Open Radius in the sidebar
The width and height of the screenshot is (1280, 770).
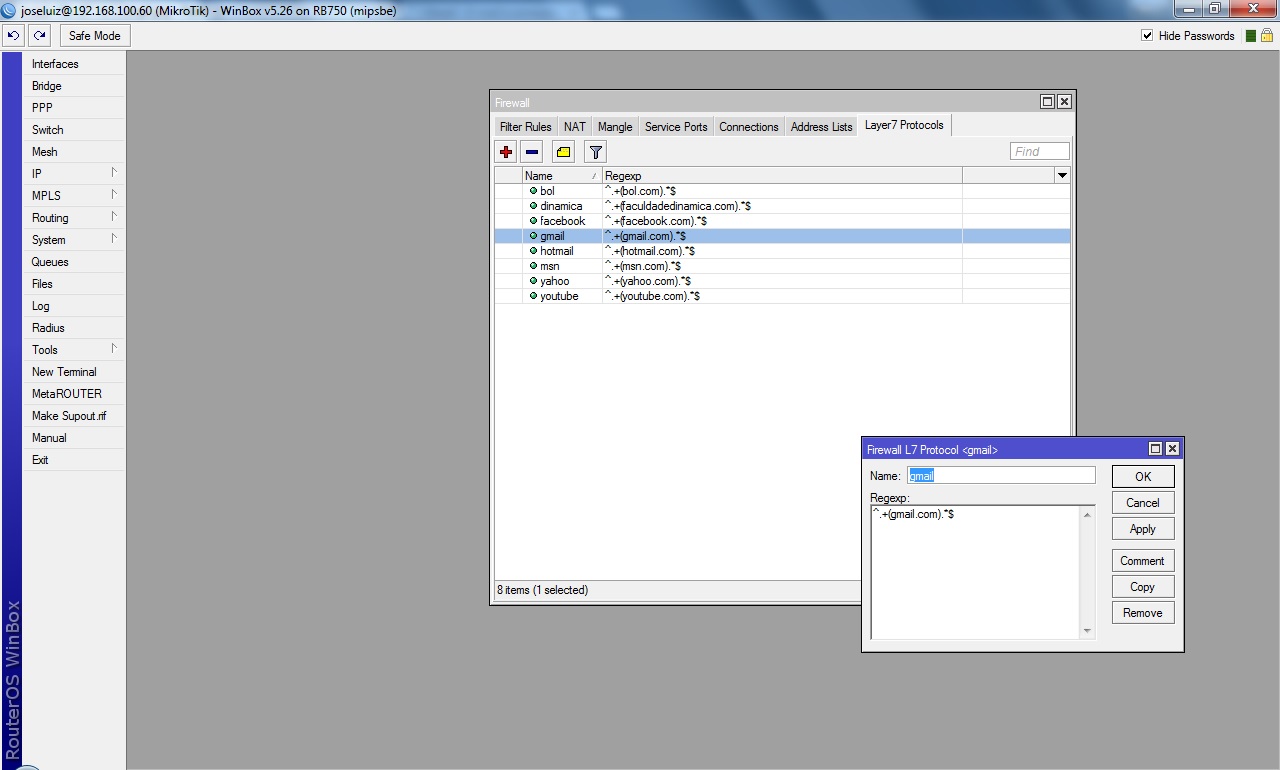[x=74, y=328]
